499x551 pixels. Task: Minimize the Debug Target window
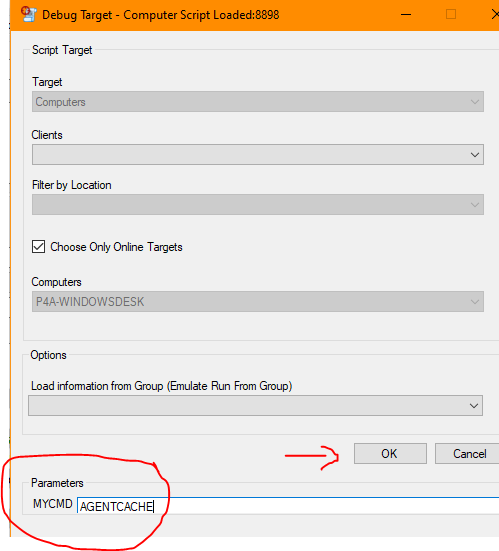click(x=406, y=14)
